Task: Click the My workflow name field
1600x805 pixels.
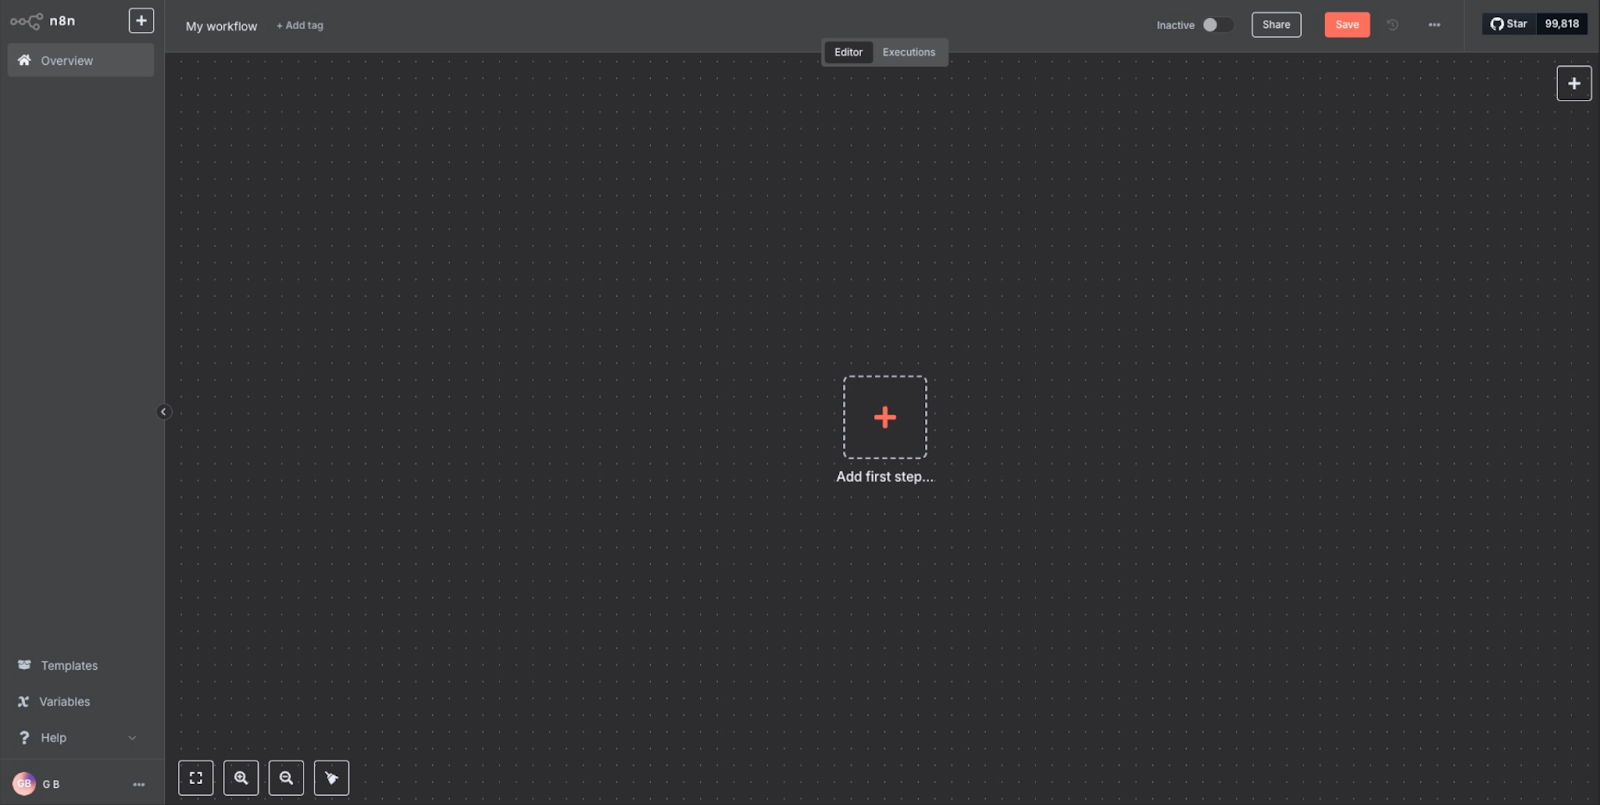Action: [x=221, y=26]
